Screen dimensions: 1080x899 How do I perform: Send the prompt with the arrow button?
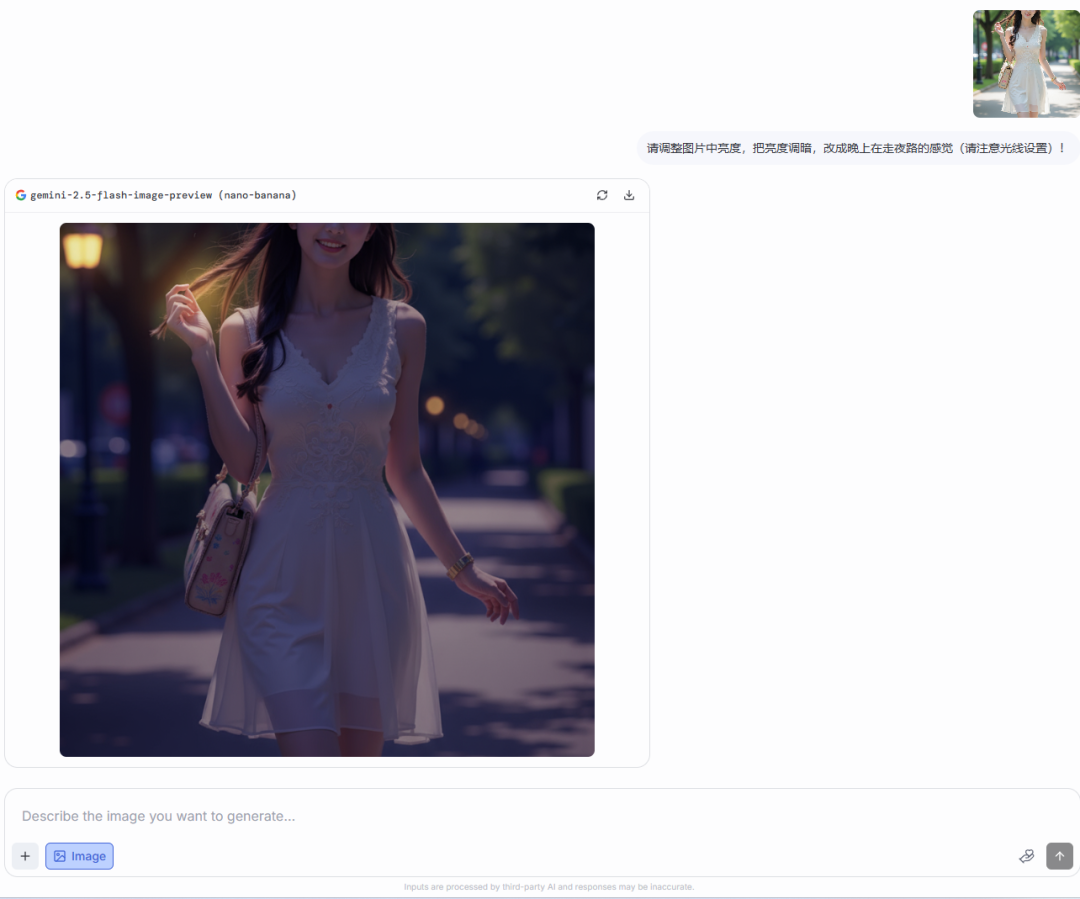pos(1059,856)
